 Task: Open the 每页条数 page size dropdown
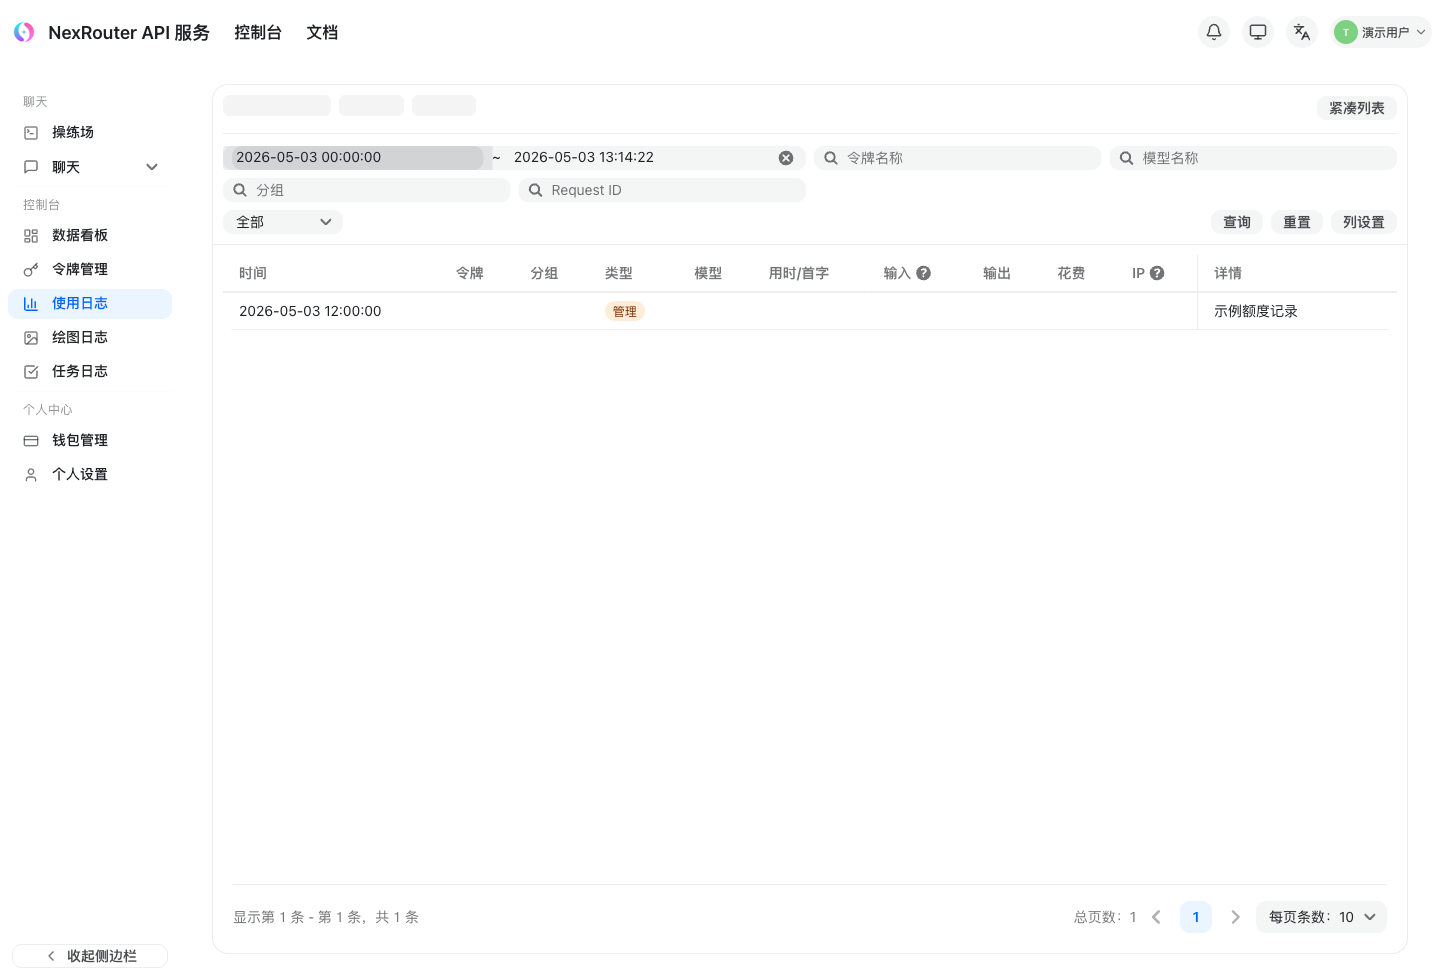pos(1321,917)
